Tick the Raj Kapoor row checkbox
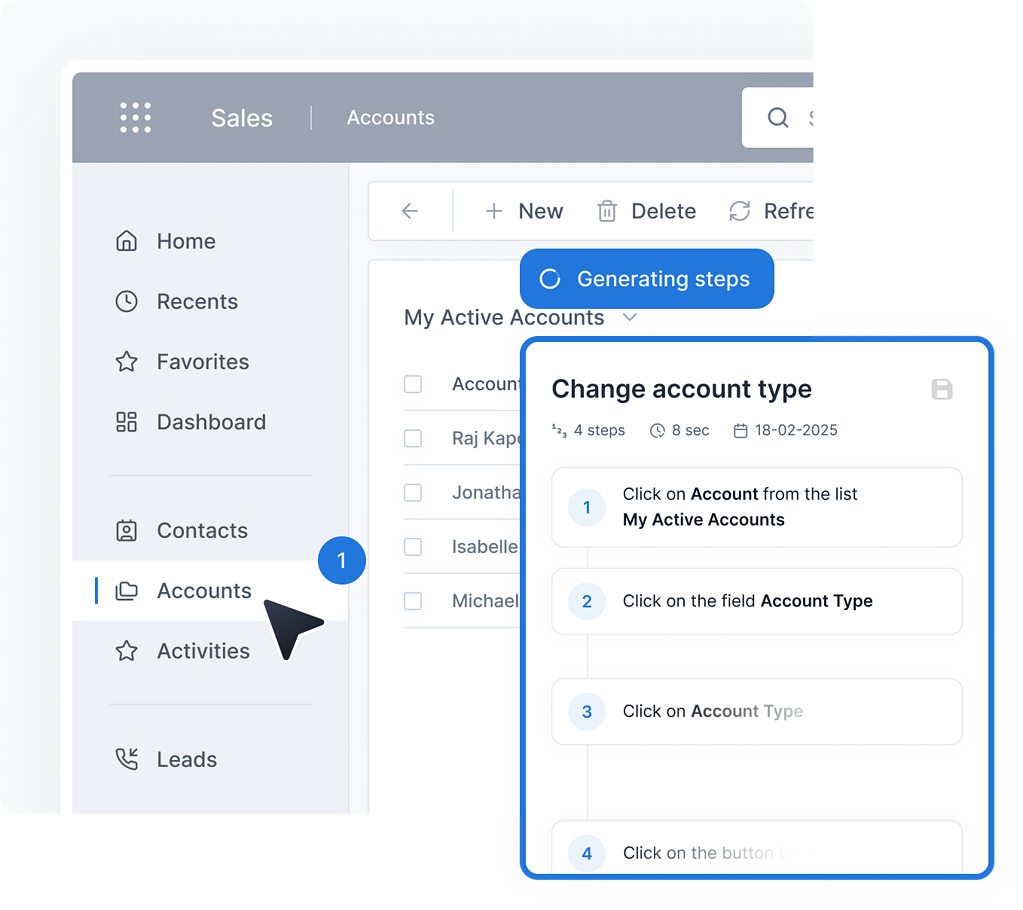This screenshot has width=1023, height=910. tap(413, 438)
